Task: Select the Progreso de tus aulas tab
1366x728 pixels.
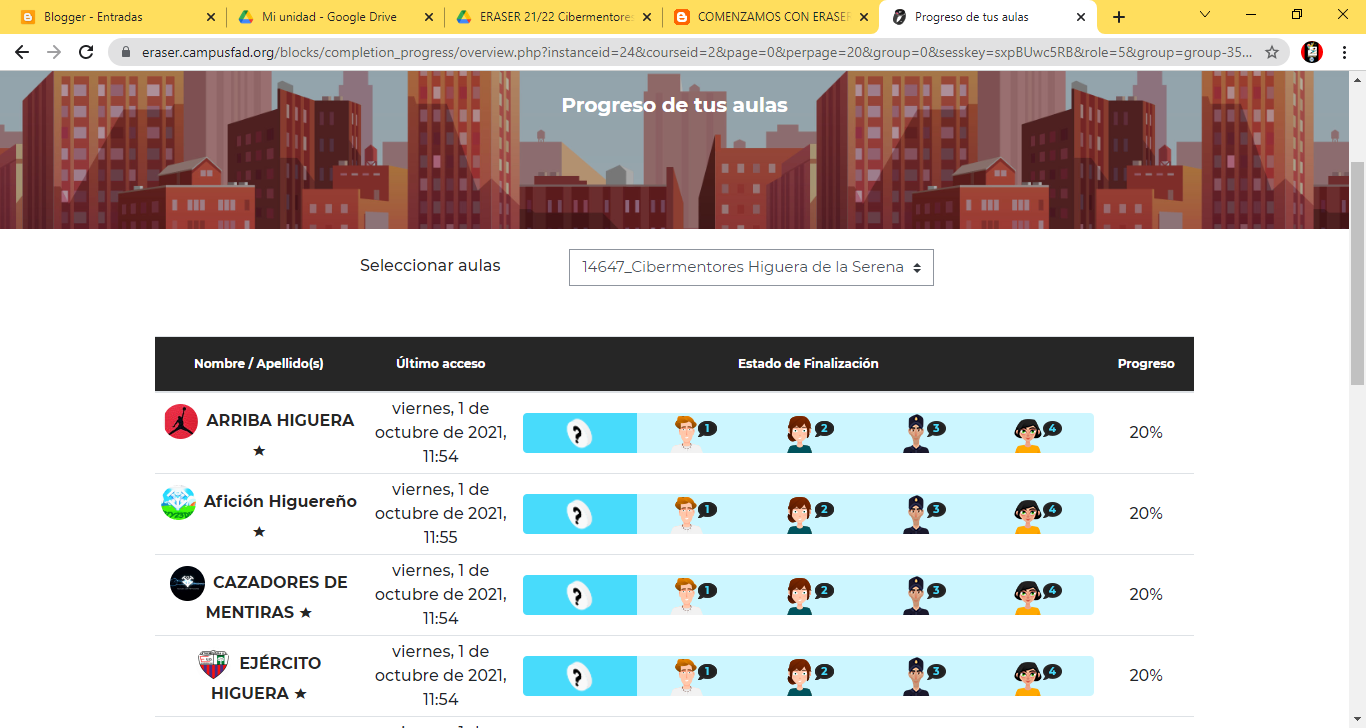Action: tap(988, 17)
